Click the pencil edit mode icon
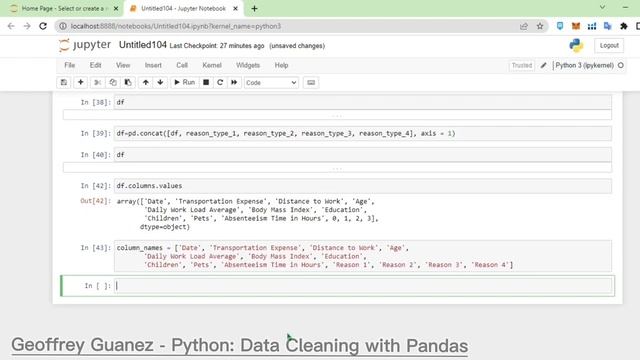640x360 pixels. (x=543, y=65)
